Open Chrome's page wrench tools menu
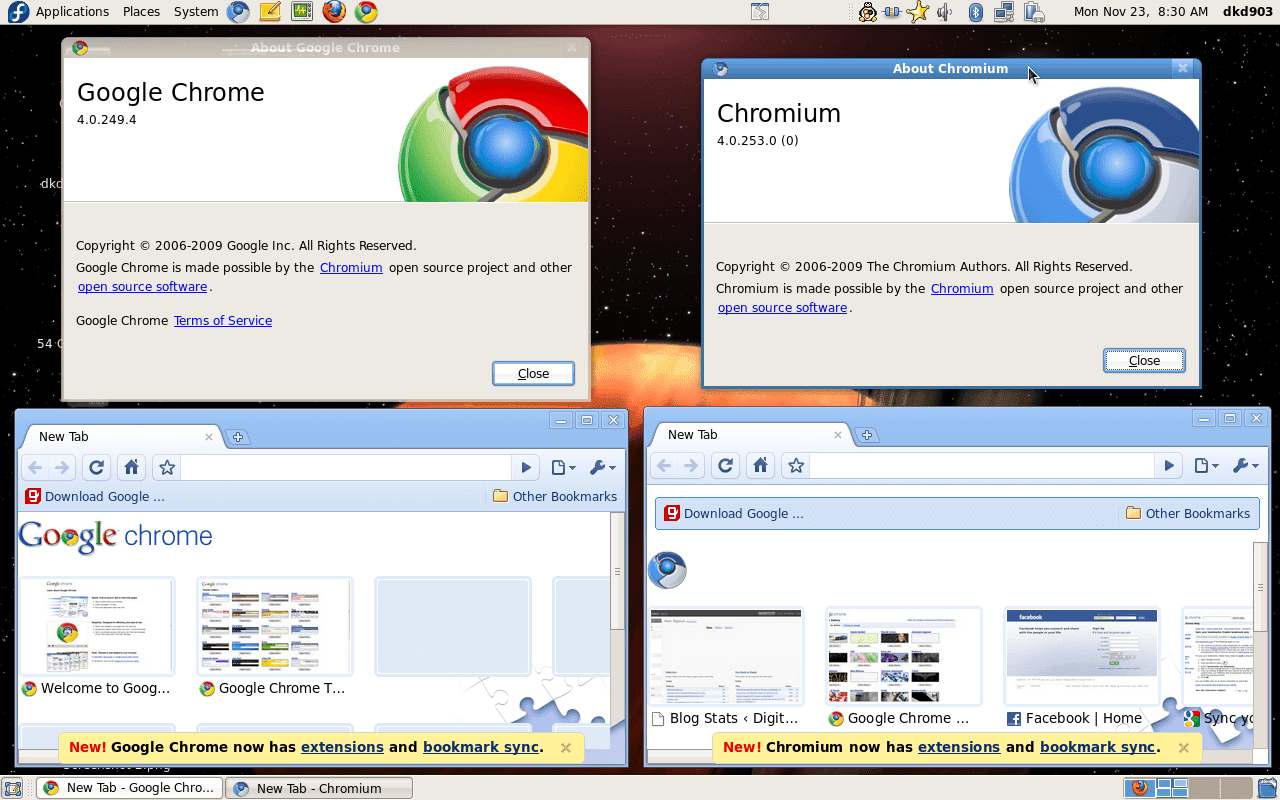The width and height of the screenshot is (1280, 800). [x=599, y=467]
